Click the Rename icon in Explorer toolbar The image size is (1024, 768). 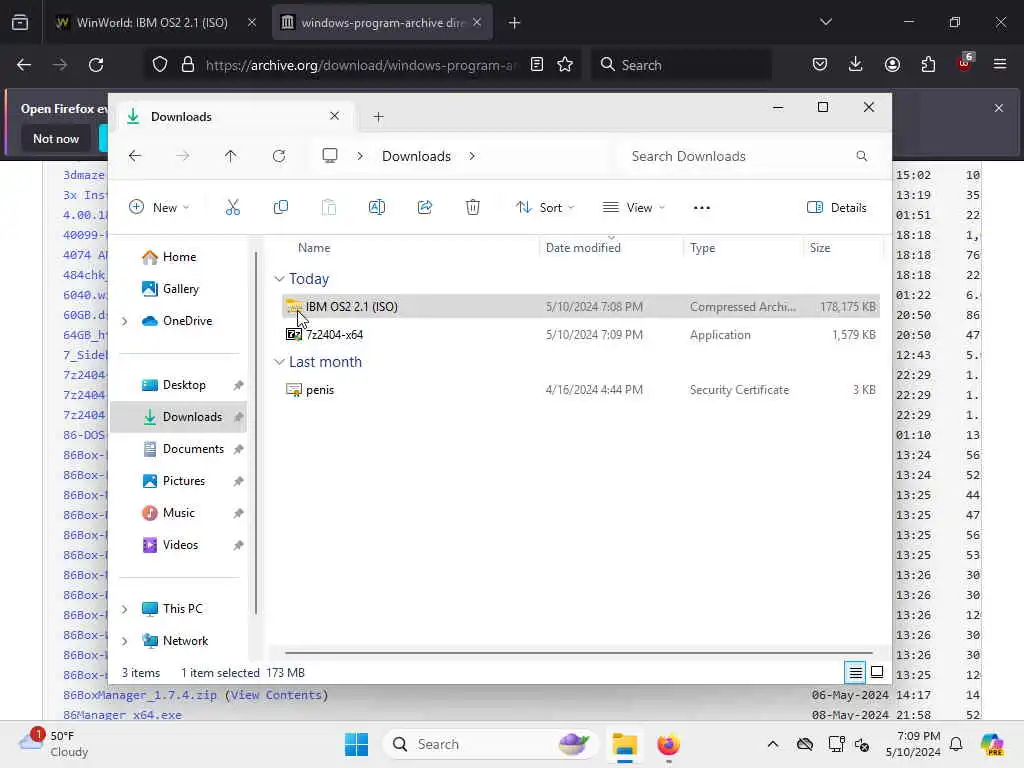coord(377,208)
